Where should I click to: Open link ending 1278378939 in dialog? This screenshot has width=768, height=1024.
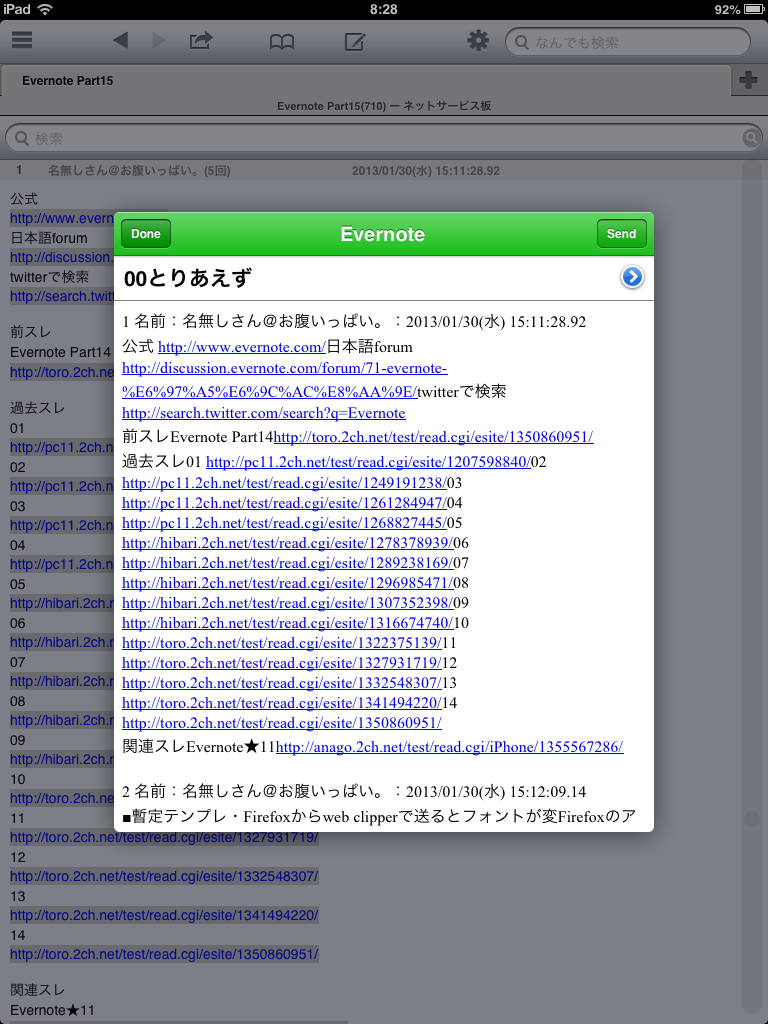[288, 543]
